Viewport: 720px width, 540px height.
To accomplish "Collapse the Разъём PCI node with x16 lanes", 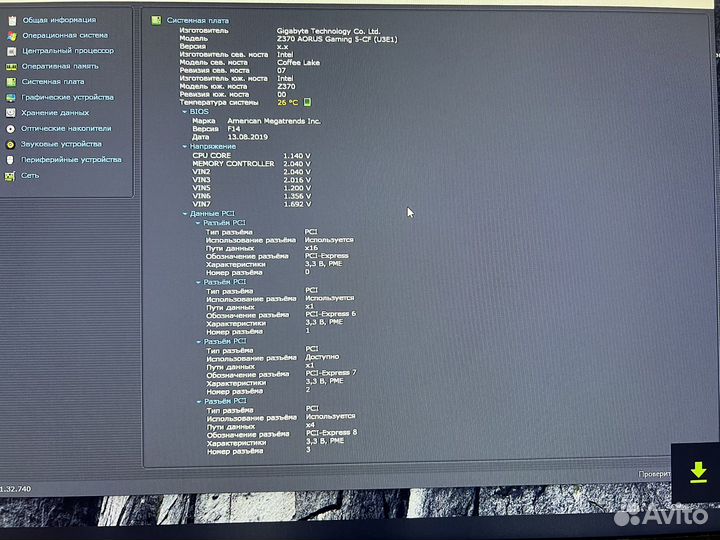I will point(198,223).
